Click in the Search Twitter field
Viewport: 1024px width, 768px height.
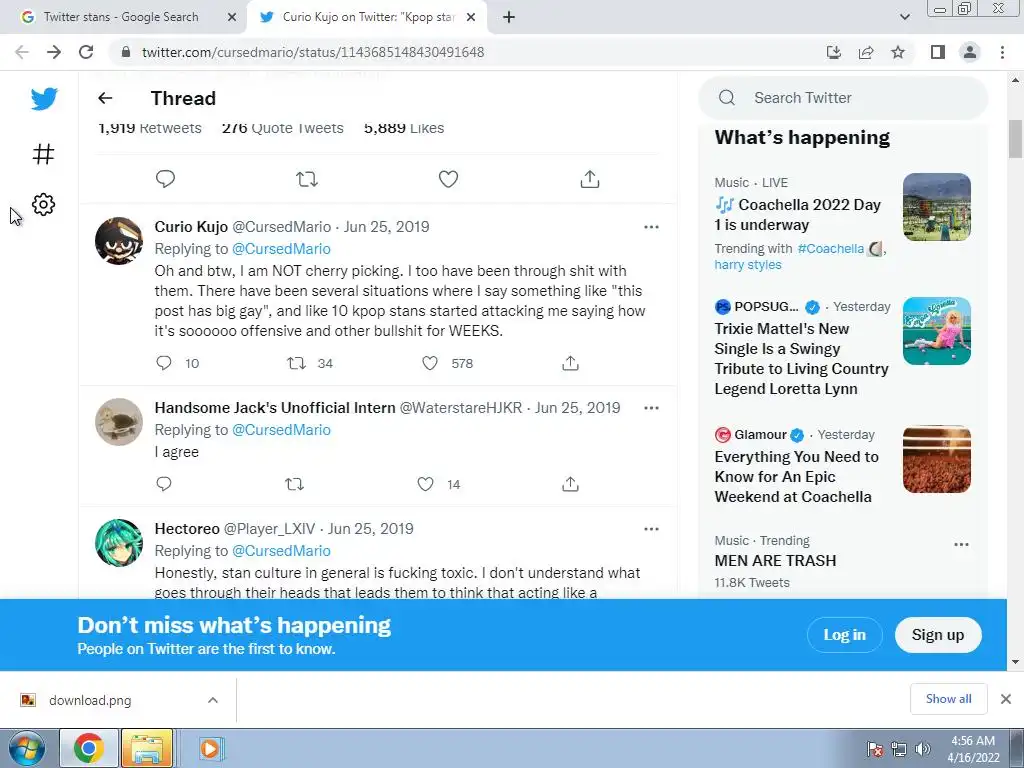pos(843,98)
